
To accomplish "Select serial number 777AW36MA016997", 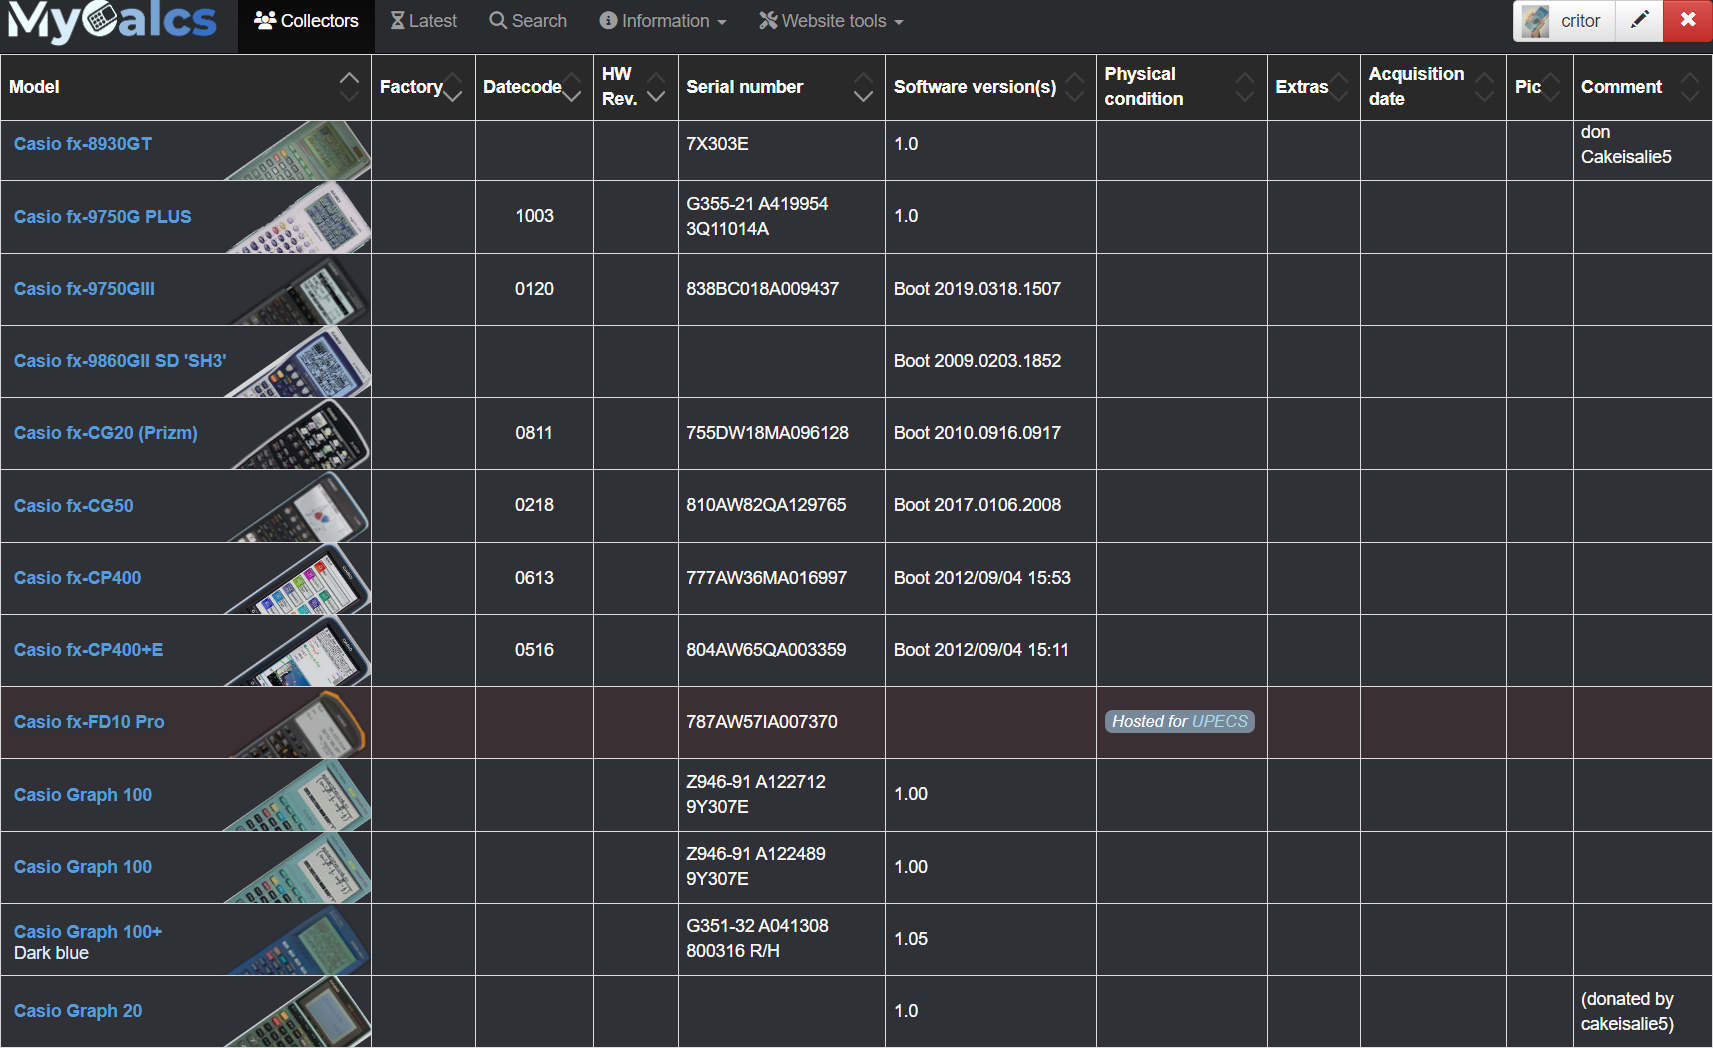I will 766,578.
